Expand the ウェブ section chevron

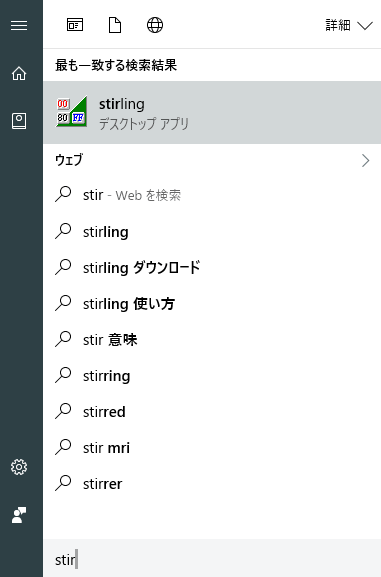click(365, 160)
